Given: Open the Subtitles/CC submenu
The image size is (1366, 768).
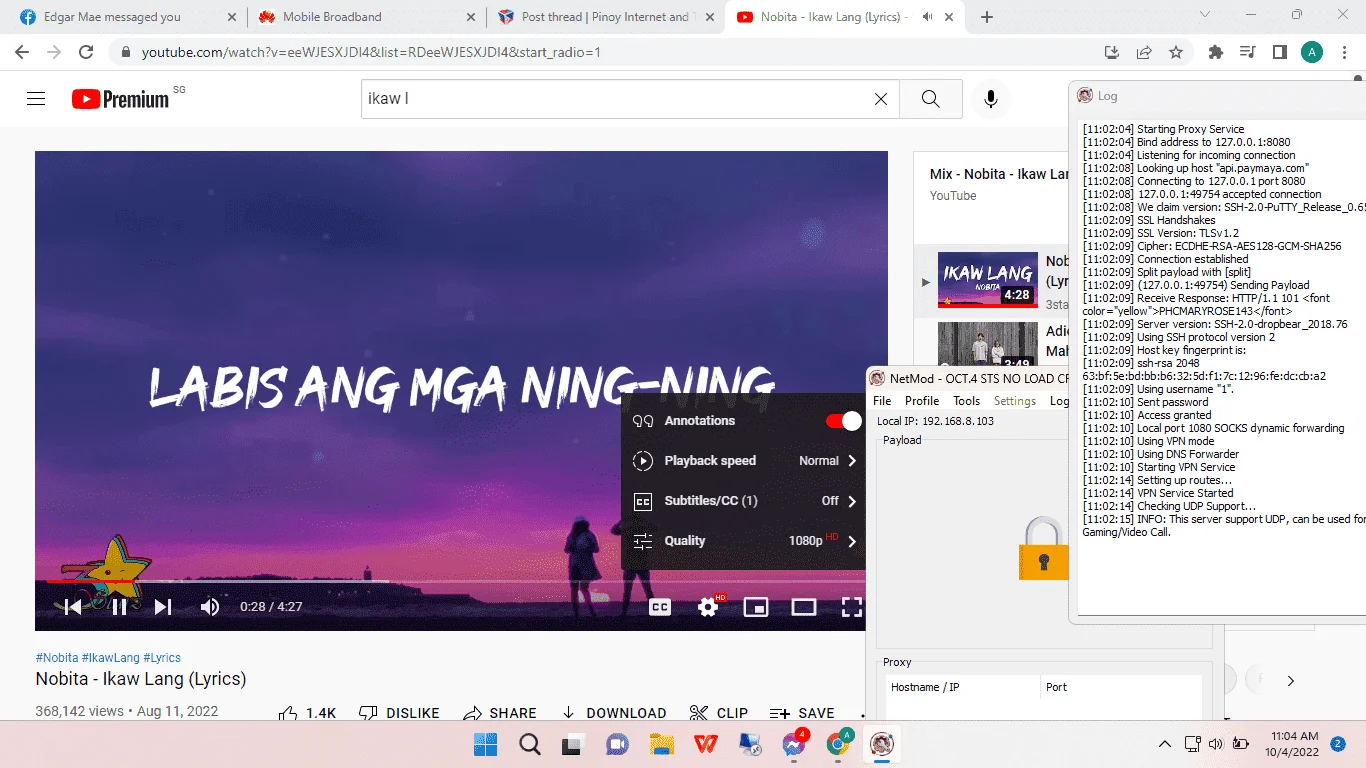Looking at the screenshot, I should pos(743,501).
